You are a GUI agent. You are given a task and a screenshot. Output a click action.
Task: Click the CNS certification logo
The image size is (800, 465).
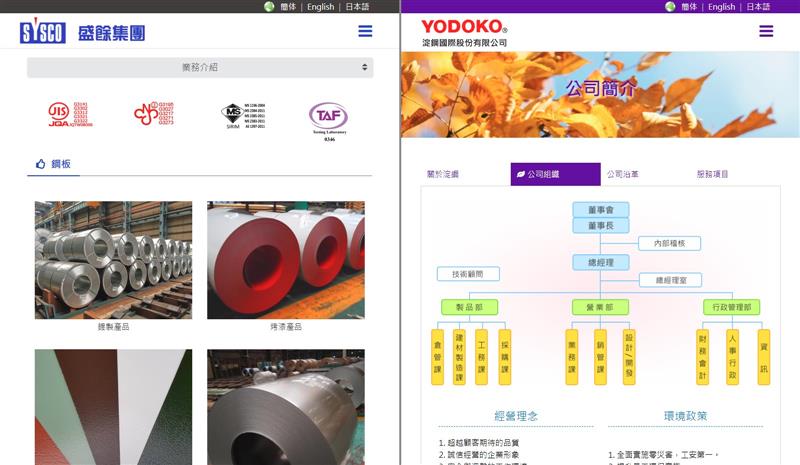coord(154,113)
